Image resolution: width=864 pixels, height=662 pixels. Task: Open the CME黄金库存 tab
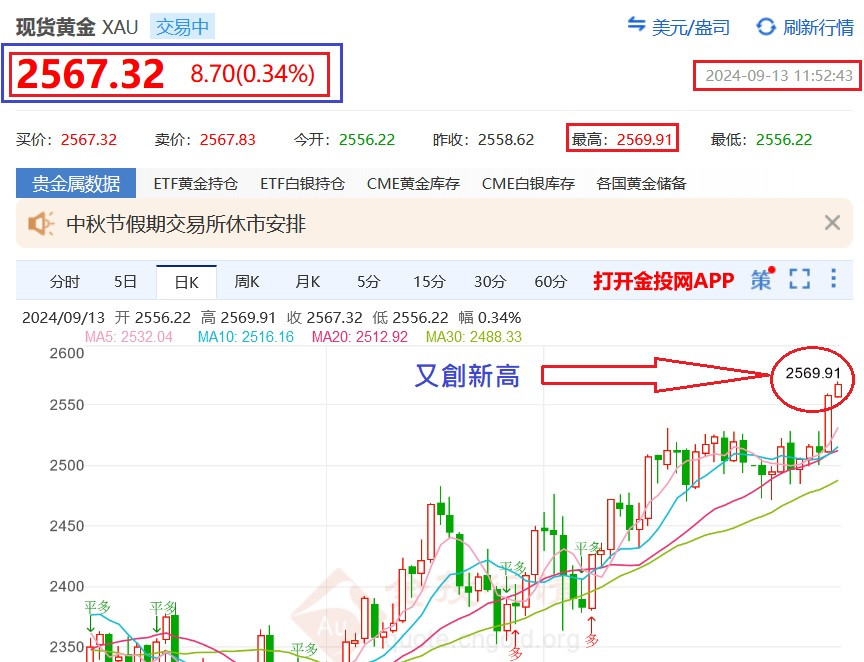point(413,184)
